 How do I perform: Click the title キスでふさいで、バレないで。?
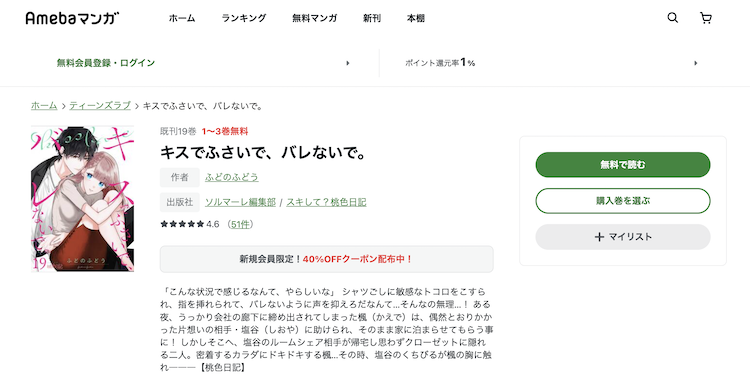pos(263,153)
